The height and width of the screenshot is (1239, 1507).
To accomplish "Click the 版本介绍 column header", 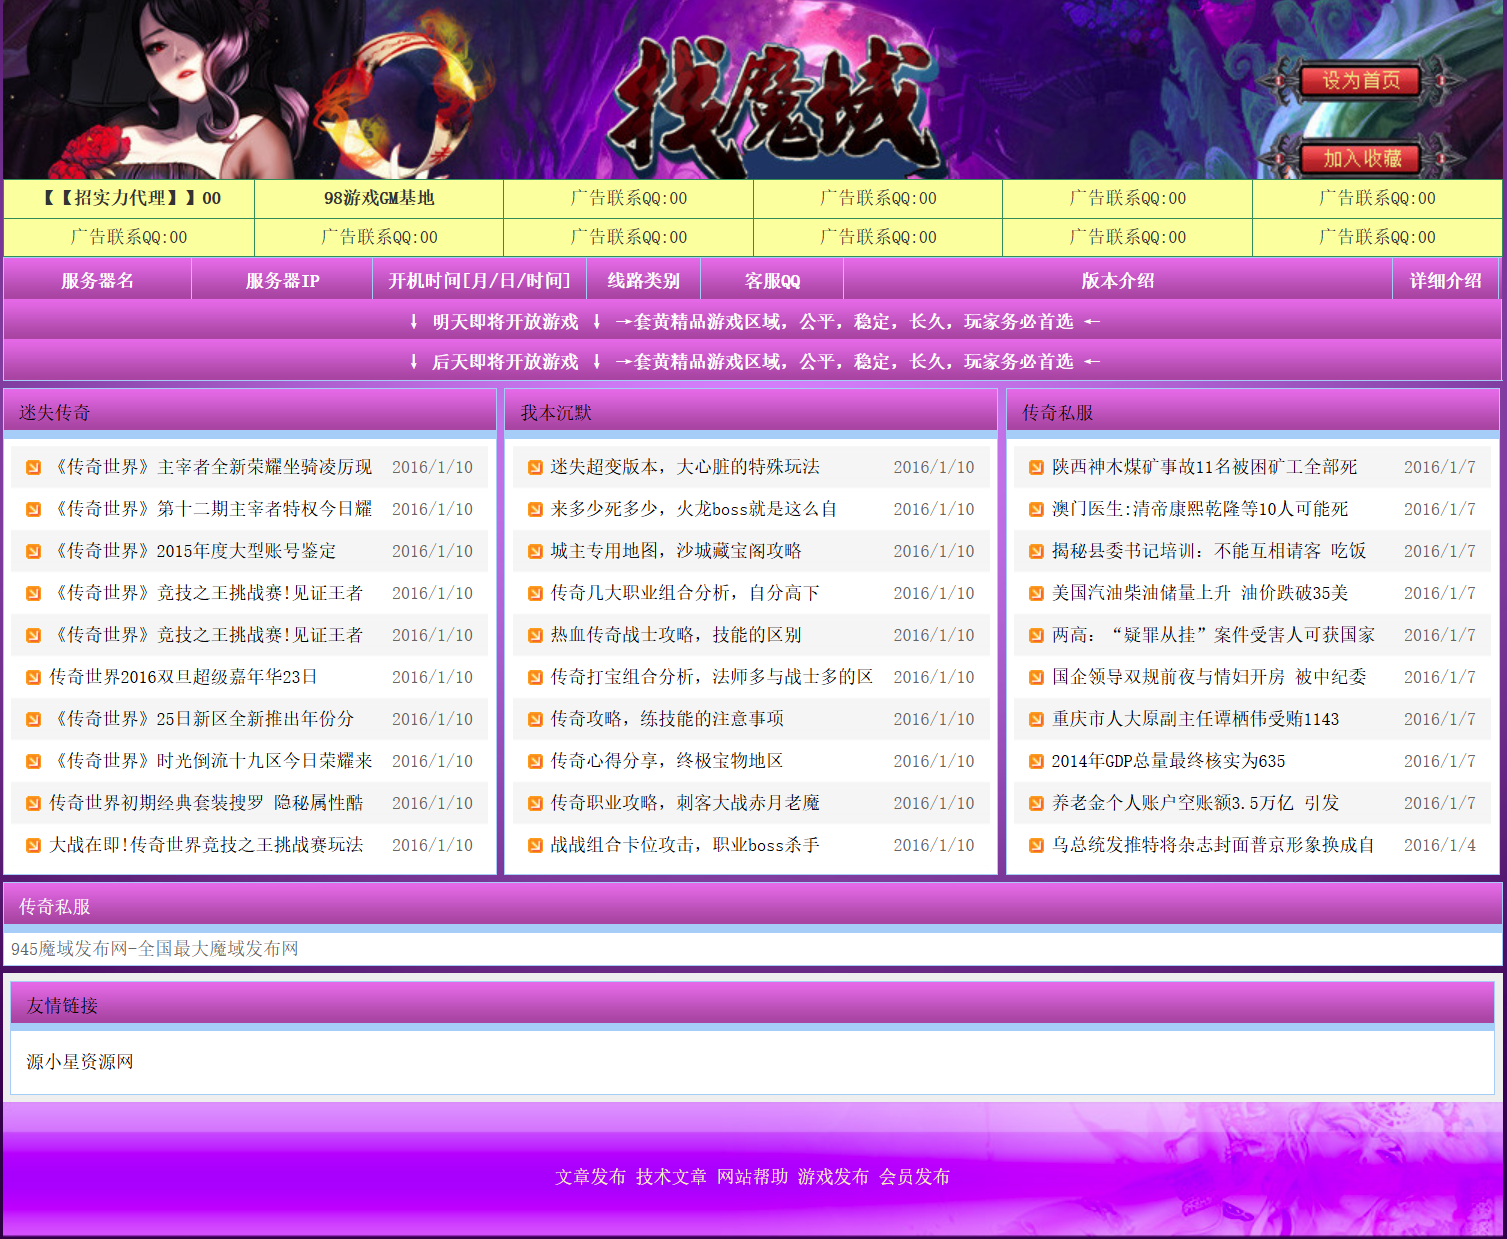I will tap(1117, 281).
